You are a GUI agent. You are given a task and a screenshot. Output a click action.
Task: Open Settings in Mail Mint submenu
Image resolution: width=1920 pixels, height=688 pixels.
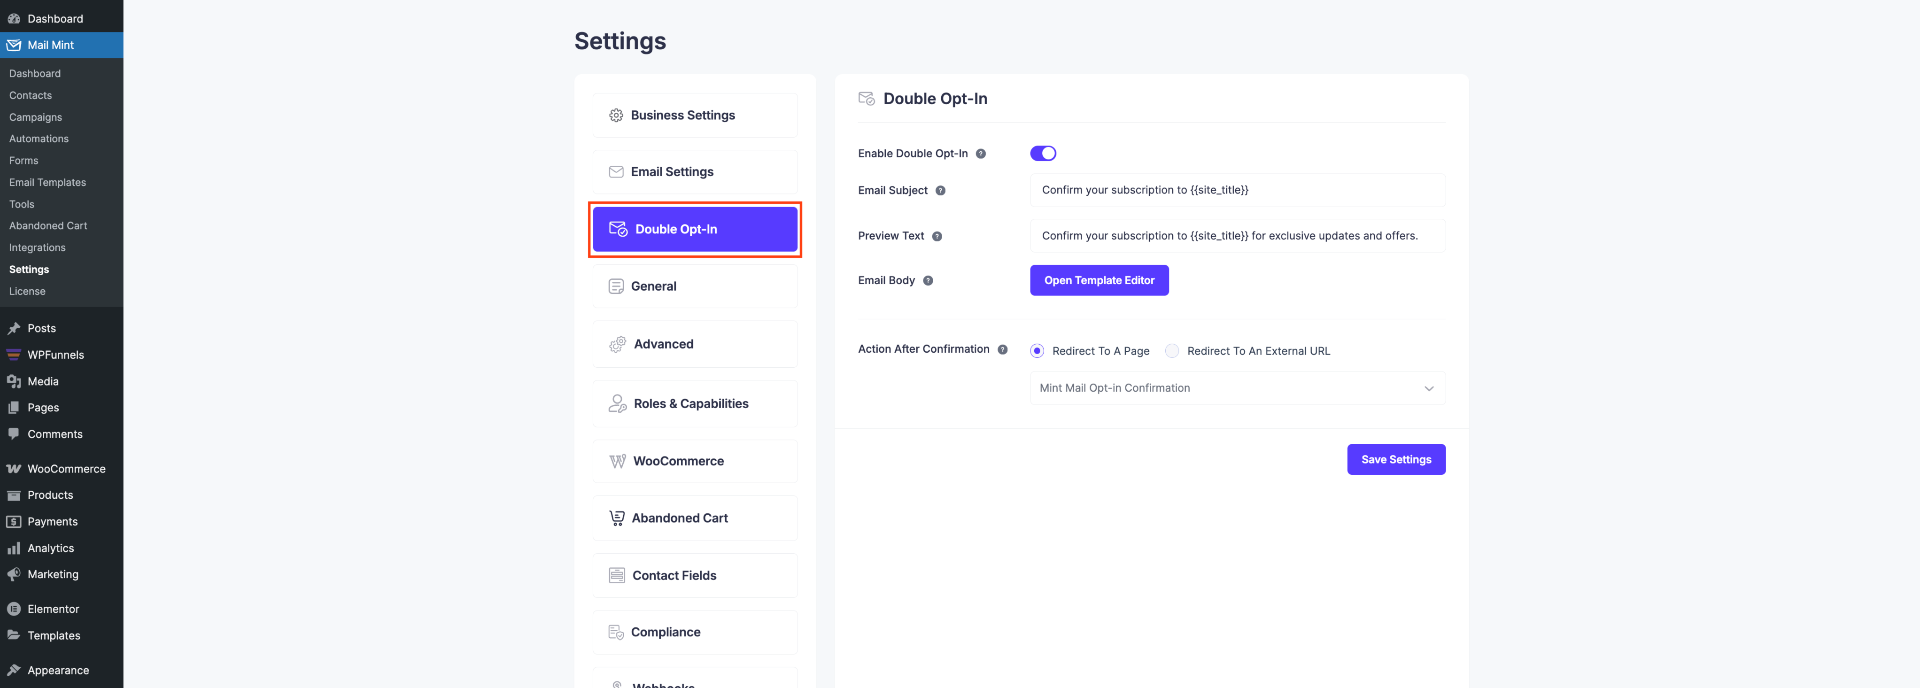pos(29,270)
